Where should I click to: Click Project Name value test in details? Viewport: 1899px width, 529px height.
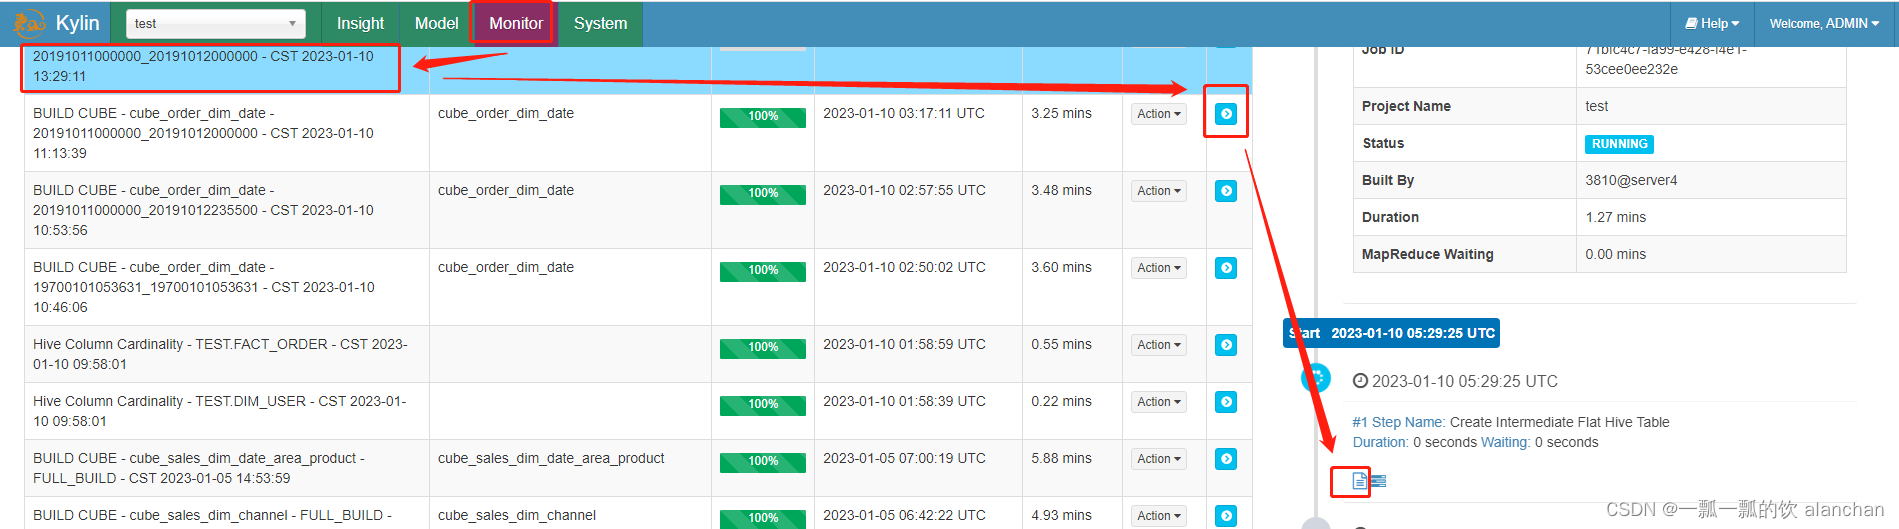click(x=1596, y=106)
